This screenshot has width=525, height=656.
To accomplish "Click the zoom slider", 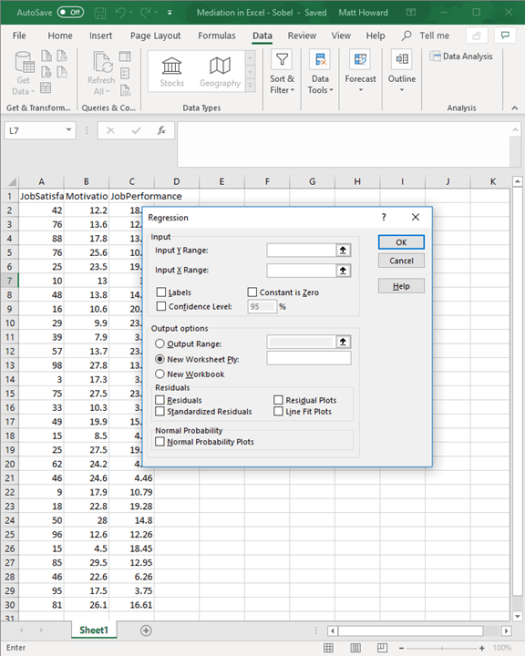I will coord(442,648).
